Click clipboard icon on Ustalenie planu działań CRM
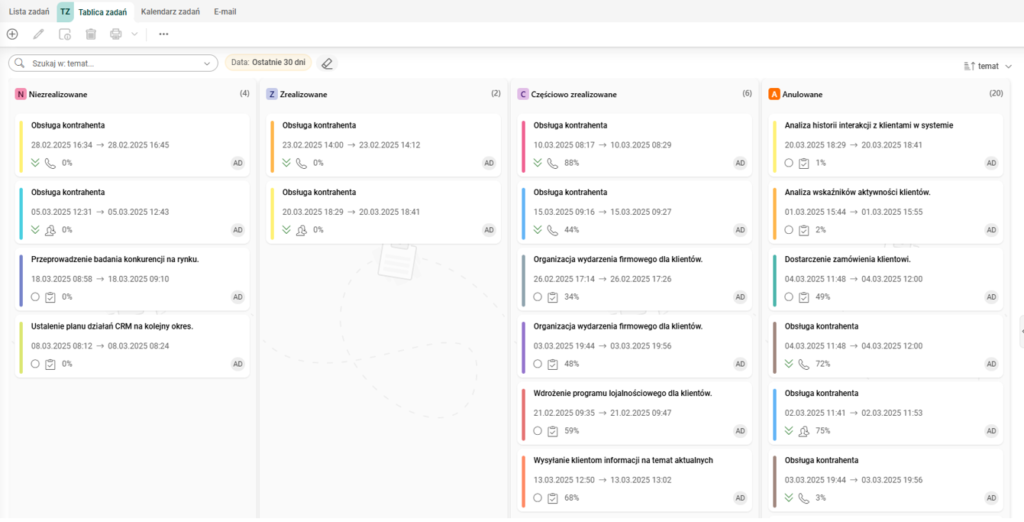Screen dimensions: 1024x522 click(50, 364)
